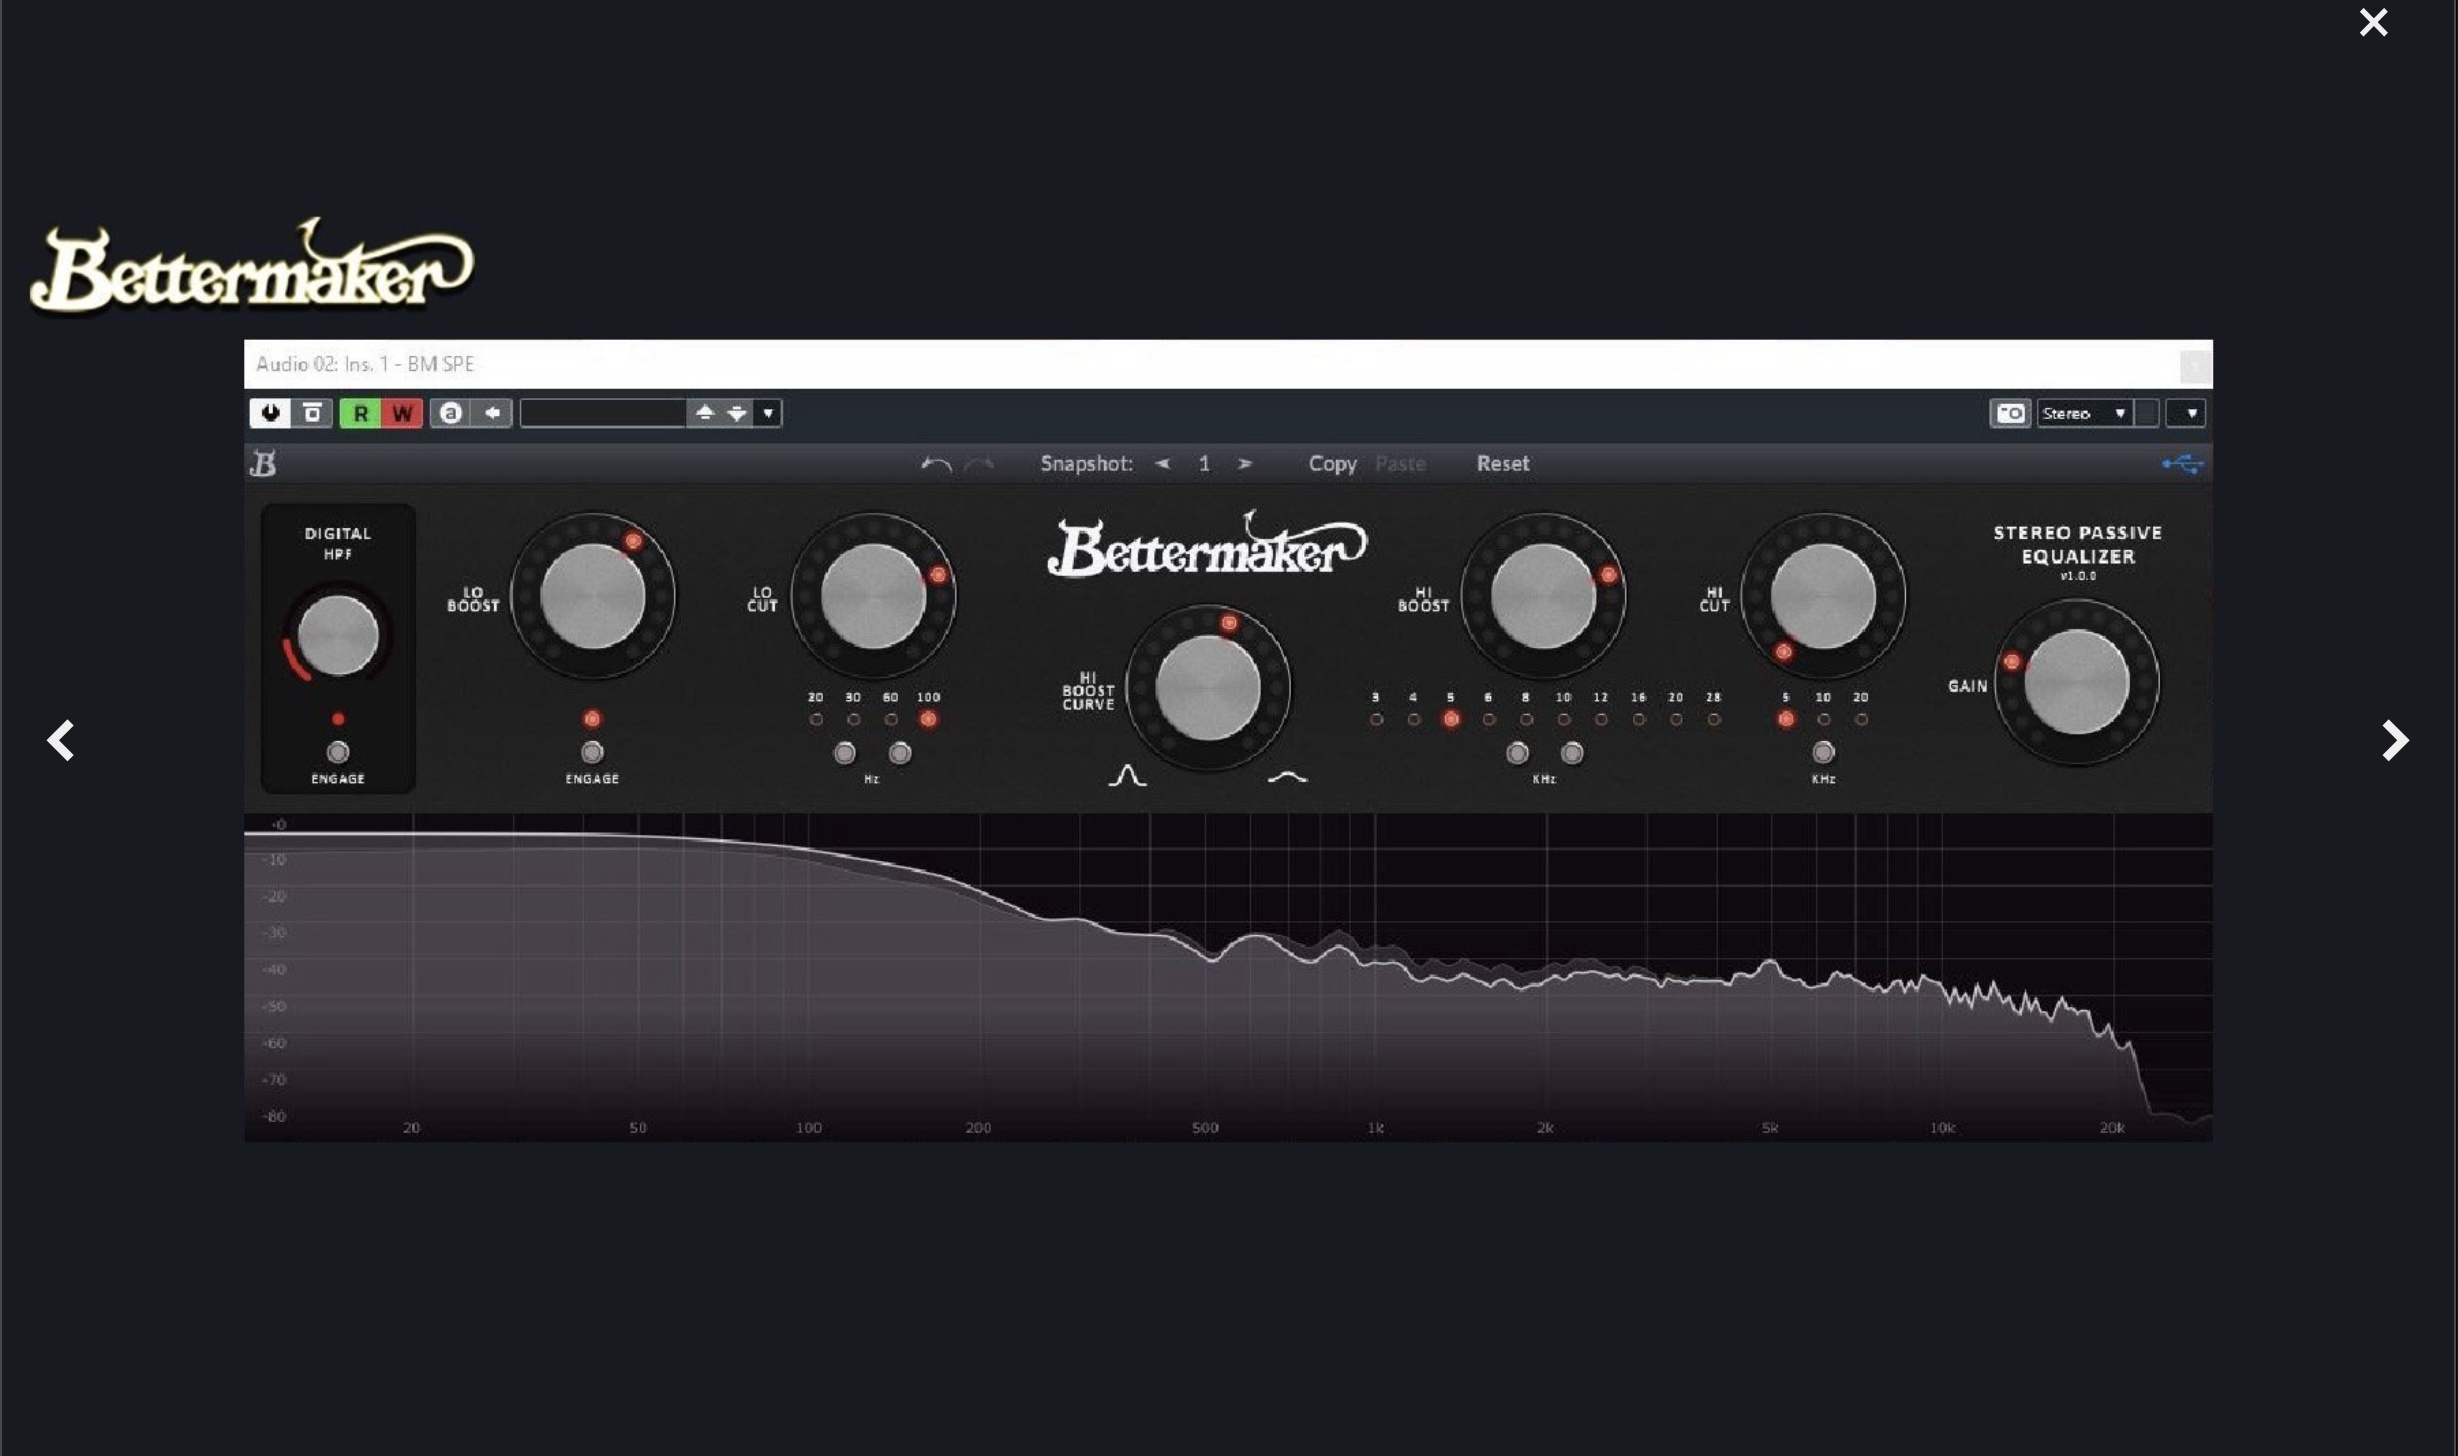Click the redo arrow
Viewport: 2458px width, 1456px height.
[979, 464]
